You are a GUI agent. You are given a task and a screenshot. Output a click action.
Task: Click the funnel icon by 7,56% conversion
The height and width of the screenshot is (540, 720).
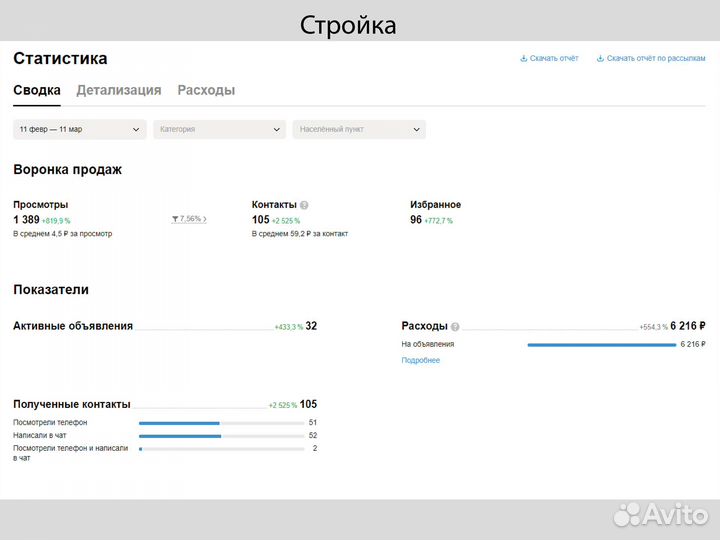[176, 219]
